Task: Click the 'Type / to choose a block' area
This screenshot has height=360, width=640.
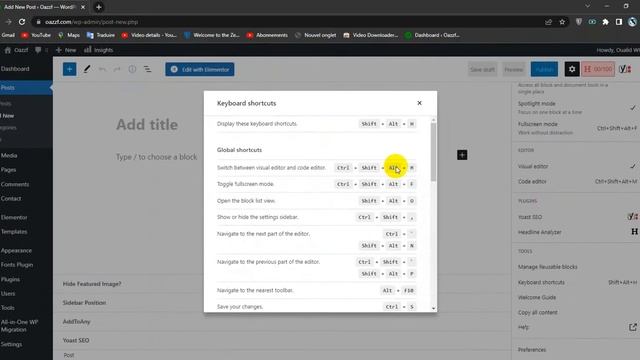Action: coord(156,157)
